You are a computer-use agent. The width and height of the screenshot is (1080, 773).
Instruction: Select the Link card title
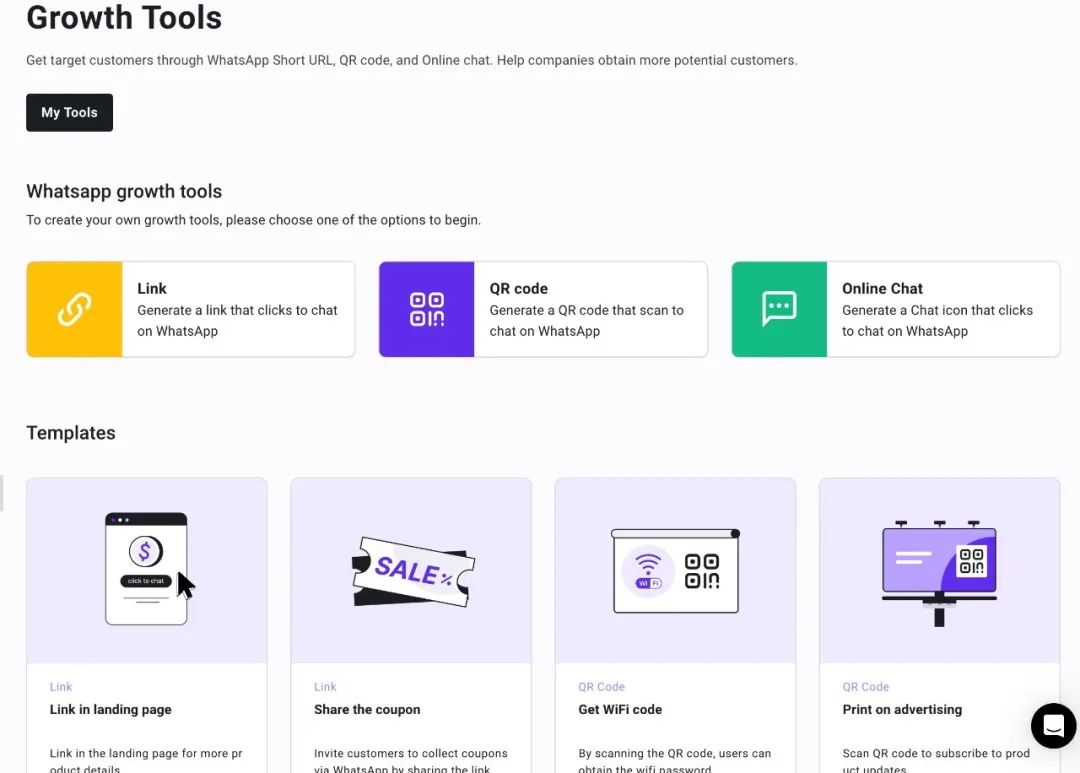(152, 289)
